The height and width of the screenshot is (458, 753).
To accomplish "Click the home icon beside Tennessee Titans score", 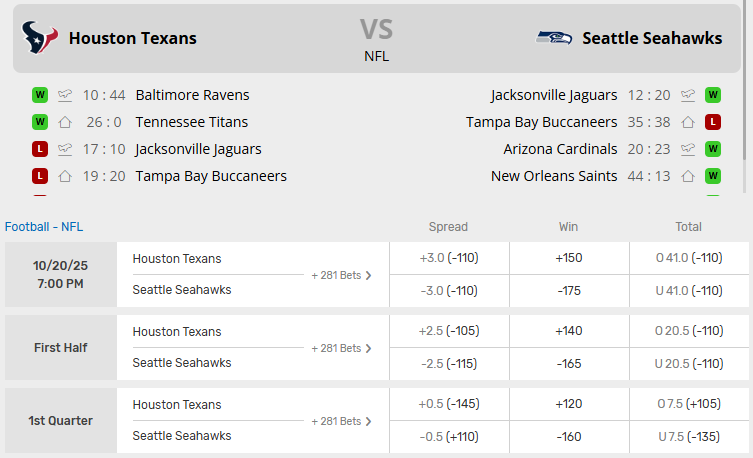I will (65, 122).
